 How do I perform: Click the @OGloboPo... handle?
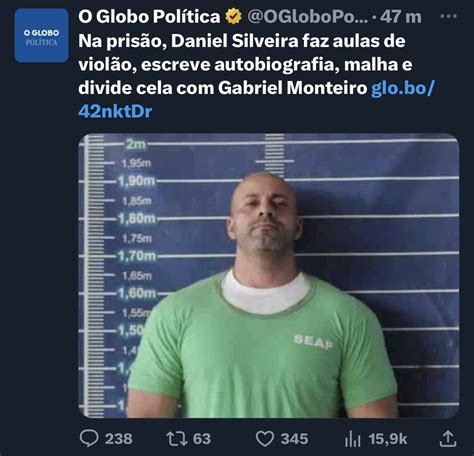pos(307,17)
